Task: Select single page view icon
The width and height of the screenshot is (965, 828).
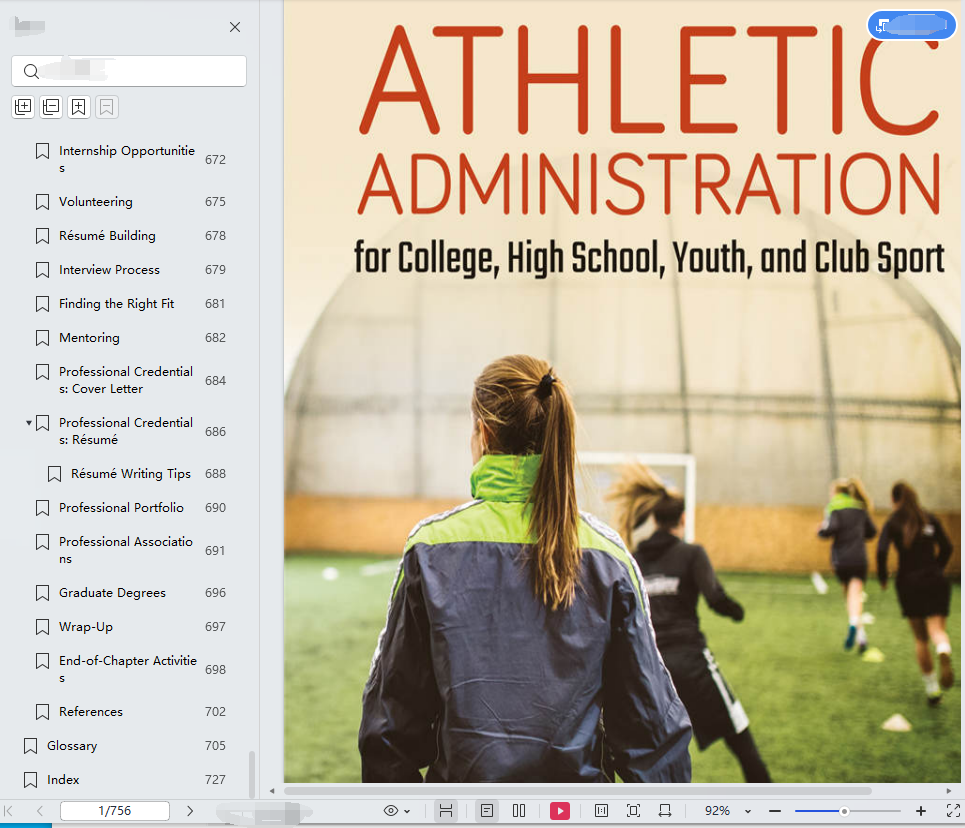Action: coord(487,811)
